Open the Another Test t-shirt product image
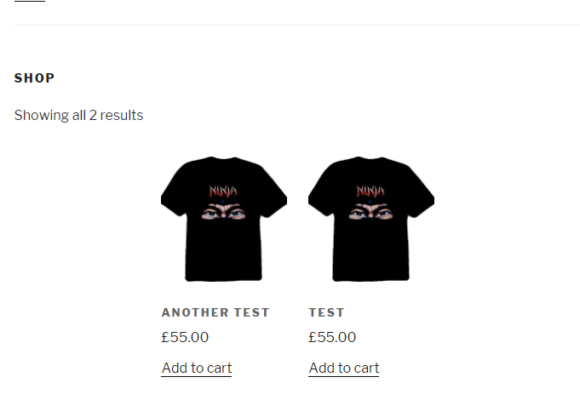This screenshot has height=400, width=580. tap(224, 219)
